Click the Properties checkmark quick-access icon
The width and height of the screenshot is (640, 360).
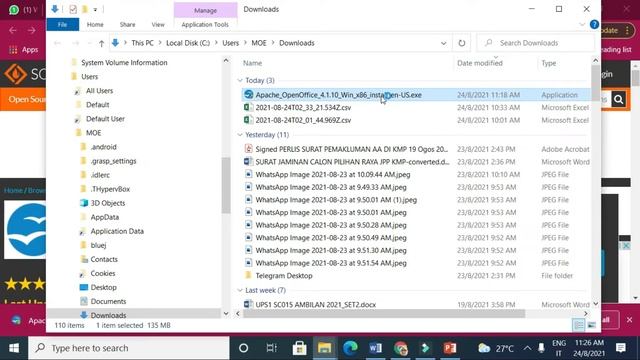(x=73, y=9)
